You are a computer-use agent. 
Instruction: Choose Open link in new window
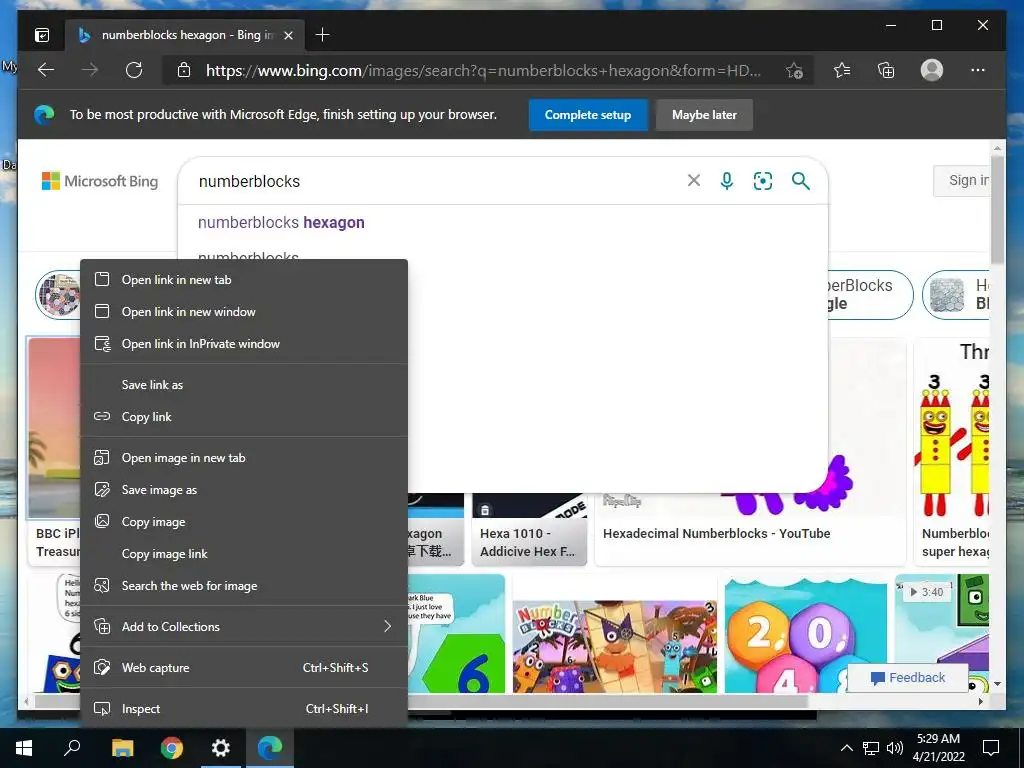point(244,312)
